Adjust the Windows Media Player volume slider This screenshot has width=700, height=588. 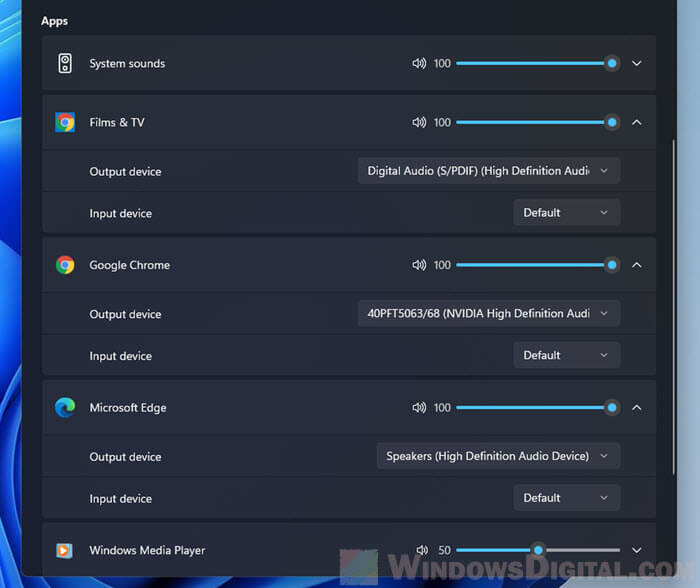click(x=538, y=550)
